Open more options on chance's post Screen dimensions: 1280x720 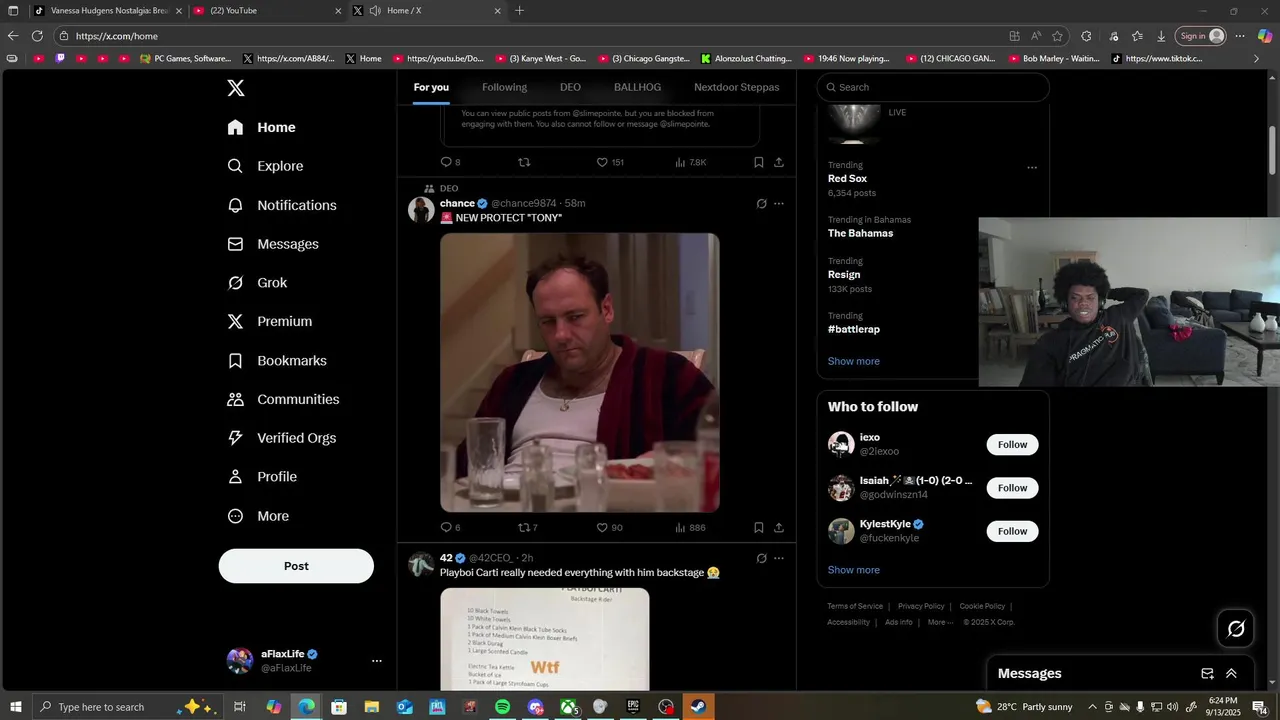click(x=779, y=204)
